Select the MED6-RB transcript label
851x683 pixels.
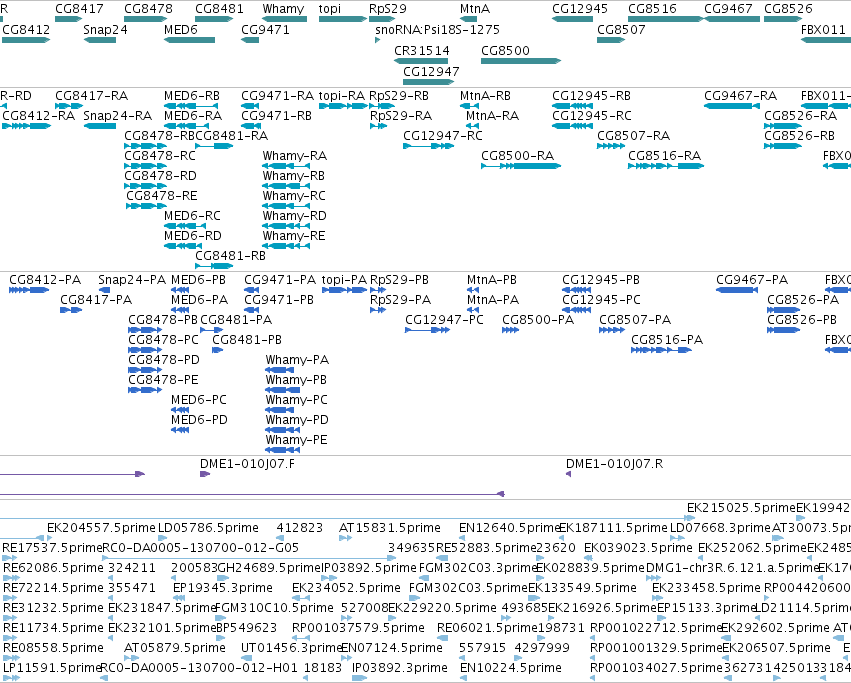[192, 96]
